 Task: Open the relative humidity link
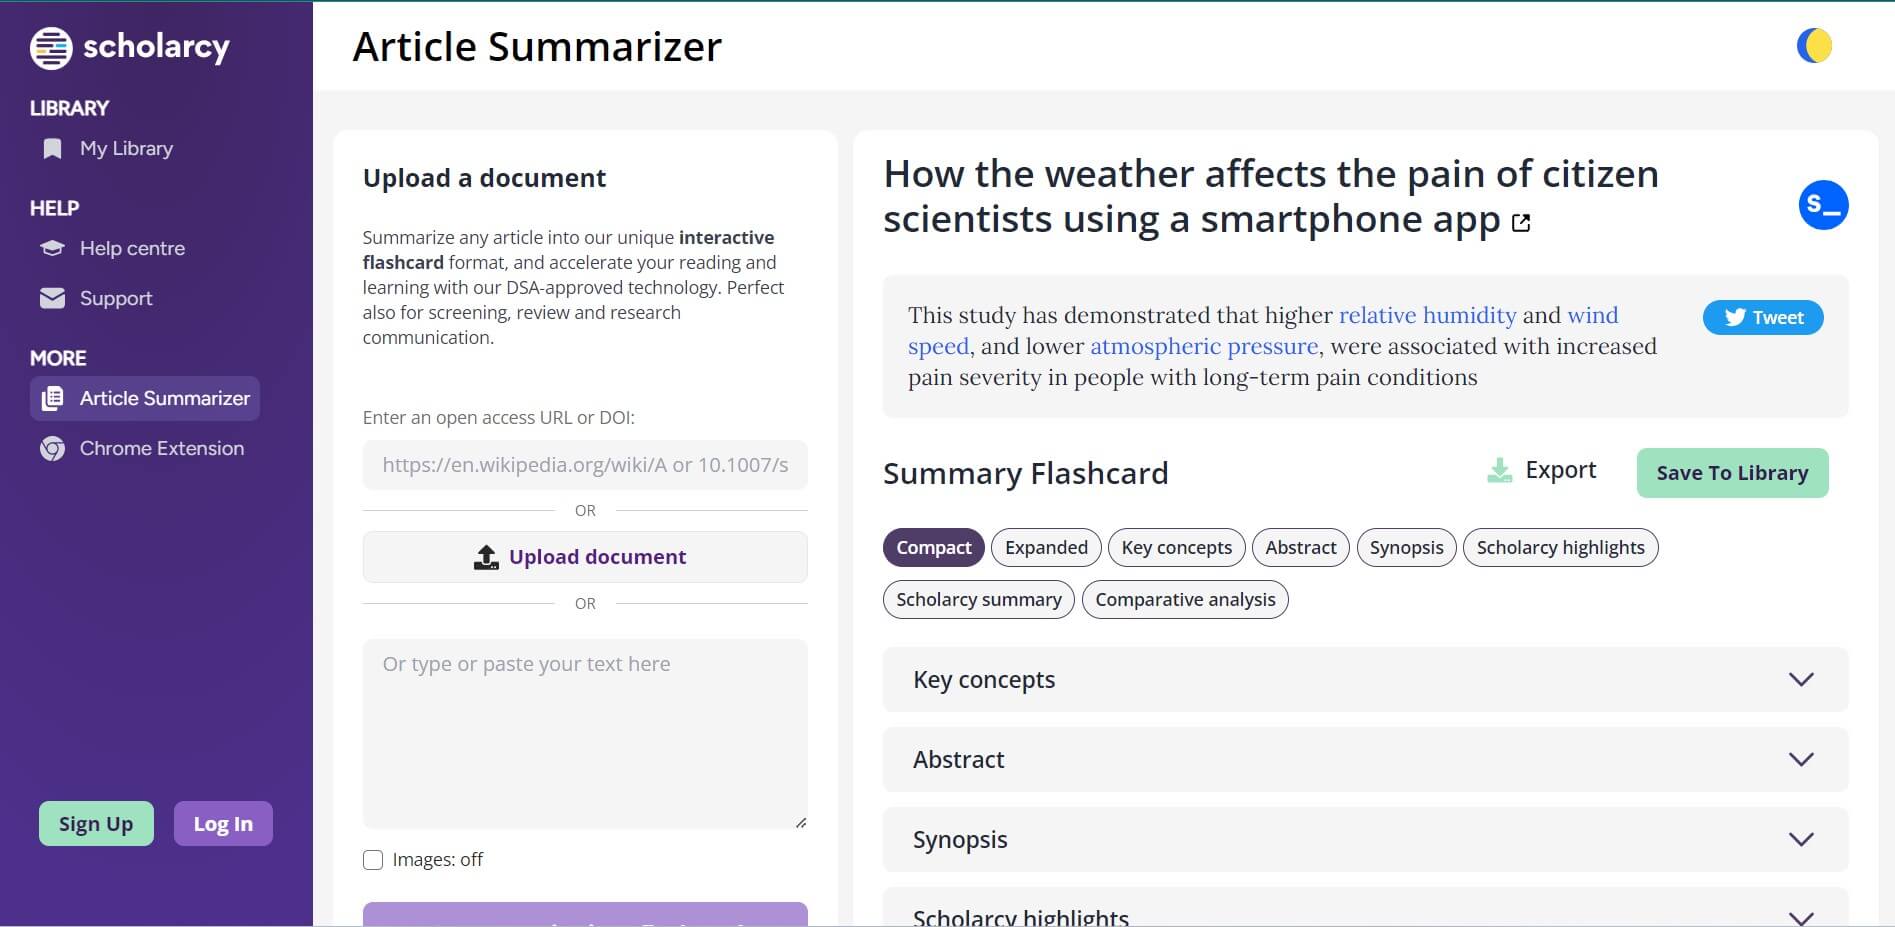point(1427,316)
